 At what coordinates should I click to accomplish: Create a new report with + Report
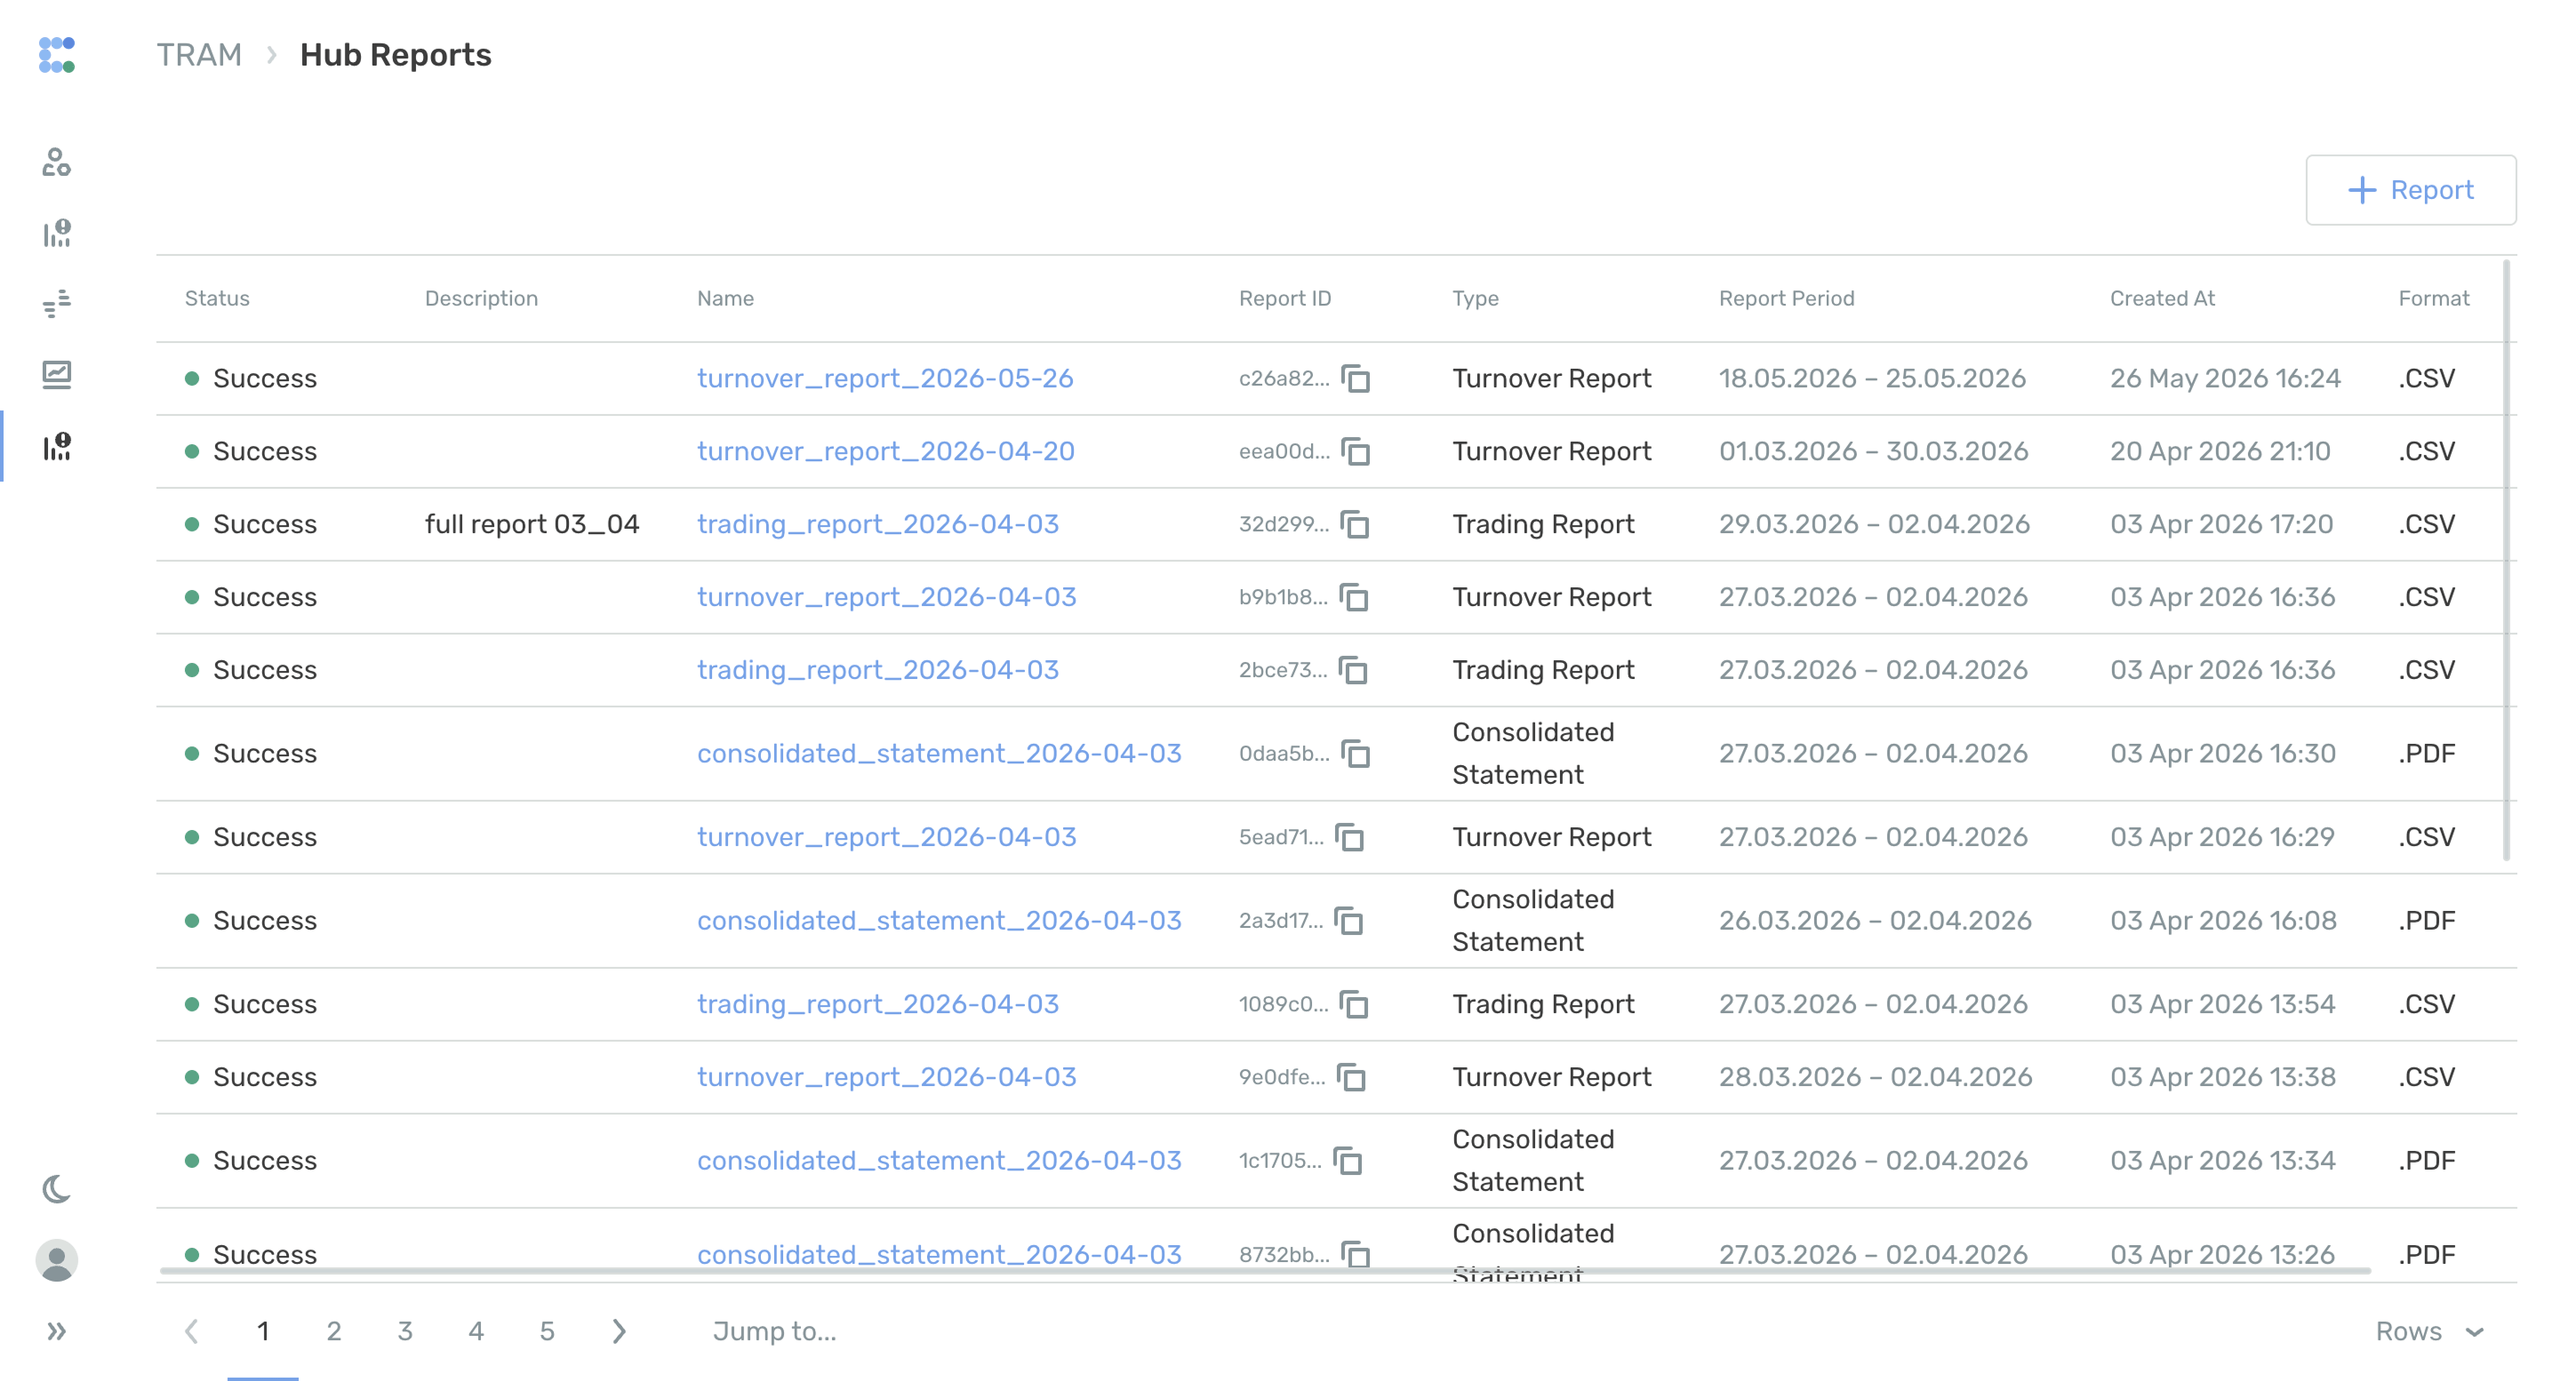(2410, 190)
